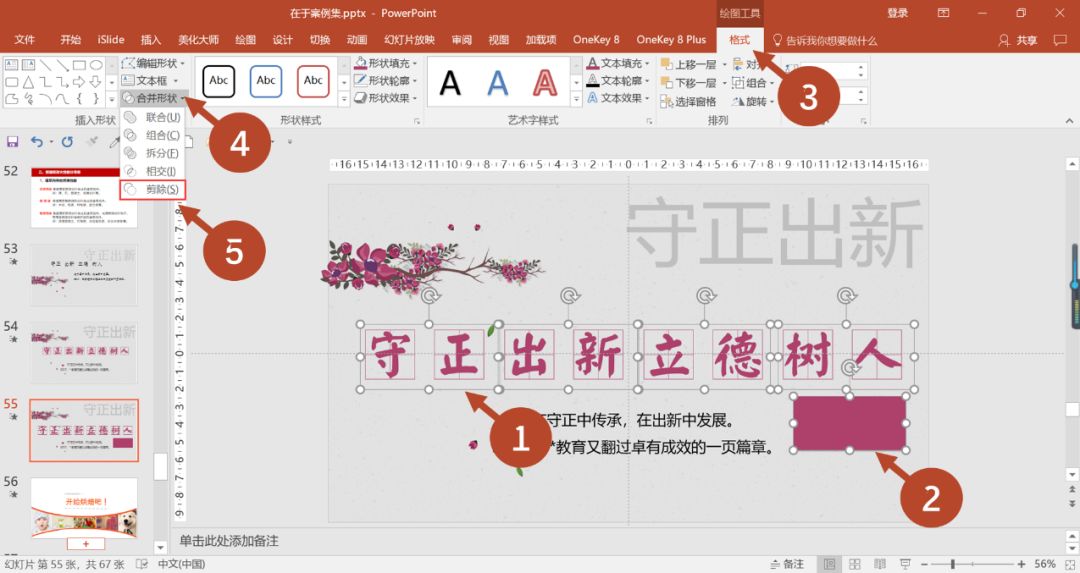Select slide 56 thumbnail
Image resolution: width=1080 pixels, height=573 pixels.
(x=83, y=508)
